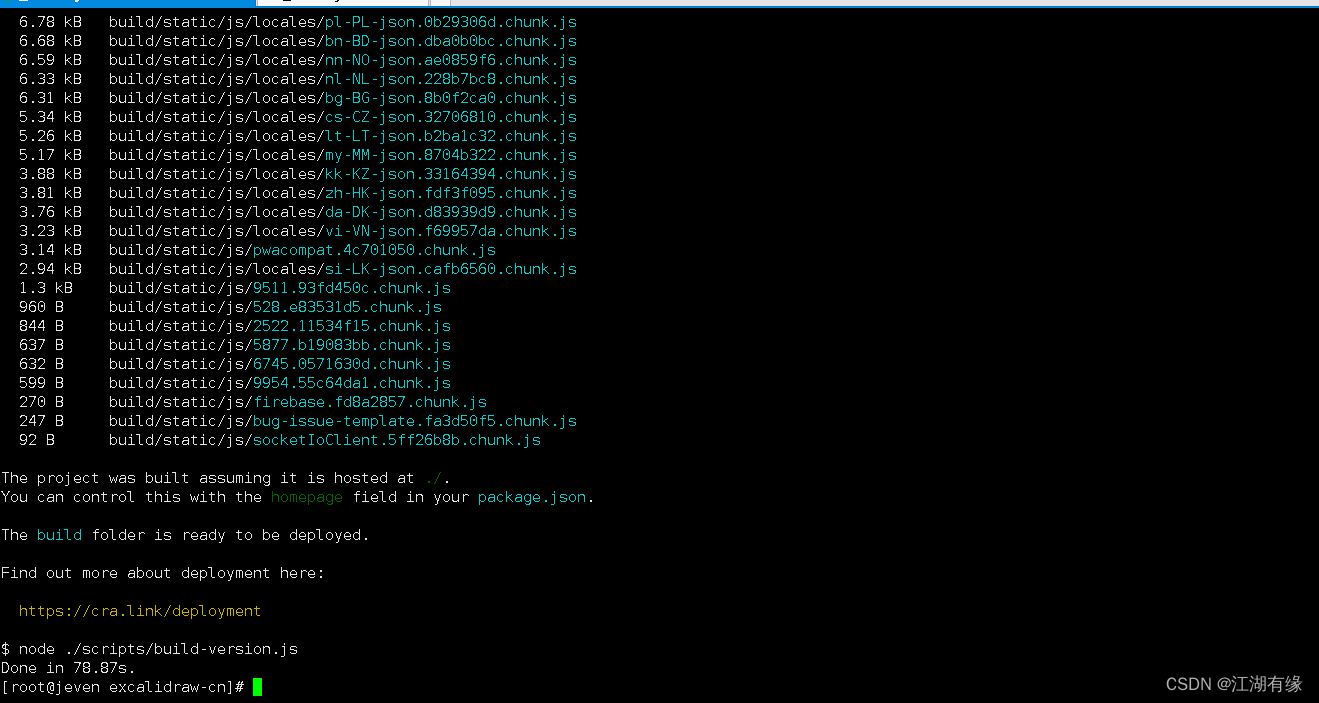Click the '1.3 kB' size value
The width and height of the screenshot is (1319, 703).
(45, 288)
